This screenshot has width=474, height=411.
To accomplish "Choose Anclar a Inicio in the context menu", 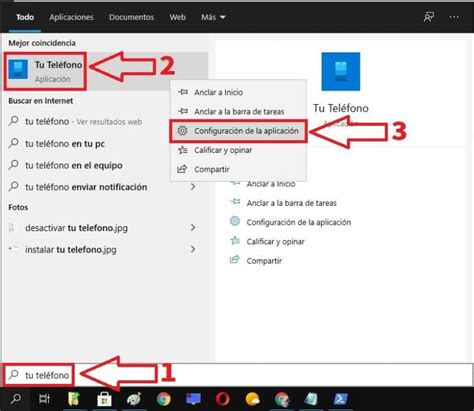I will tap(238, 92).
